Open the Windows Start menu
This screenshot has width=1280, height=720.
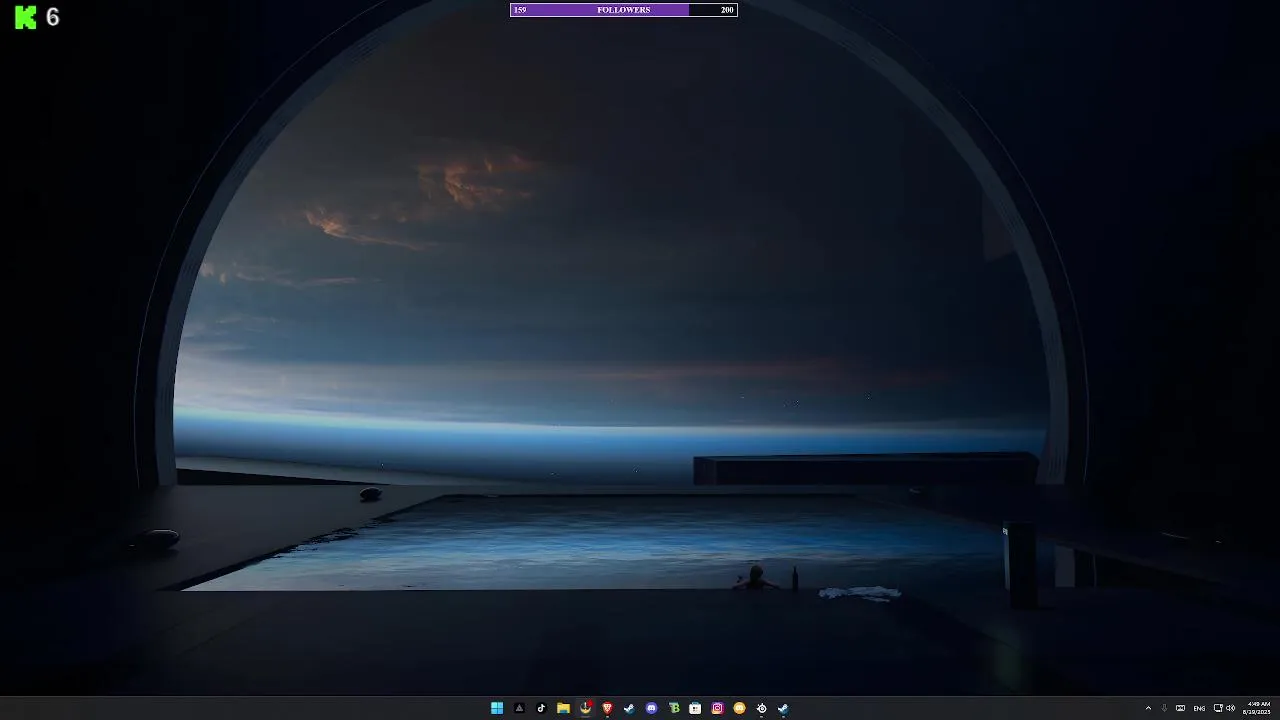(x=497, y=708)
